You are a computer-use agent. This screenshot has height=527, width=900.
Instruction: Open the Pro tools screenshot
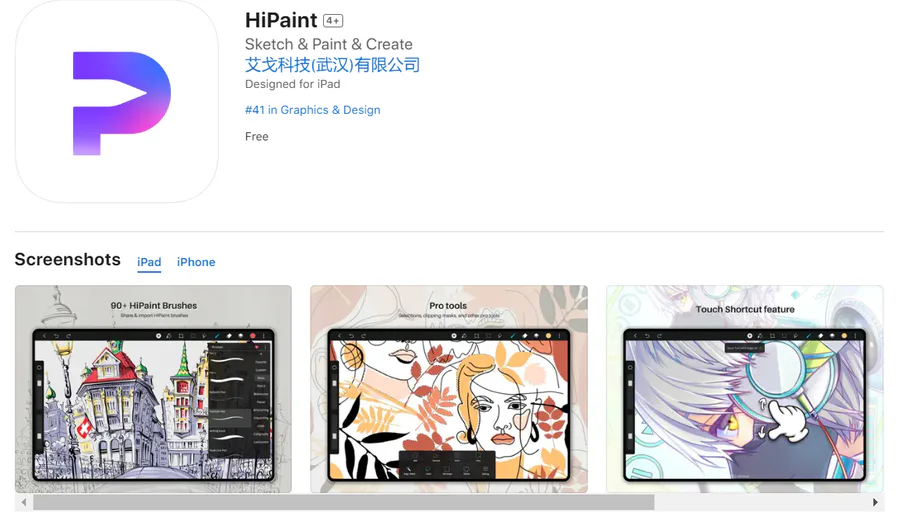pos(449,389)
